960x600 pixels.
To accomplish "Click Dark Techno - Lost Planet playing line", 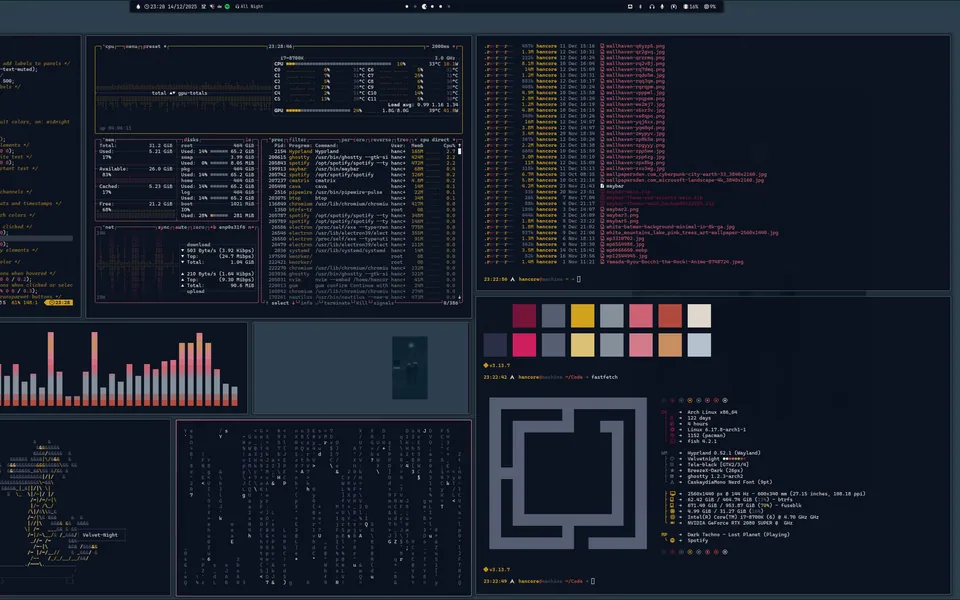I will pos(738,534).
